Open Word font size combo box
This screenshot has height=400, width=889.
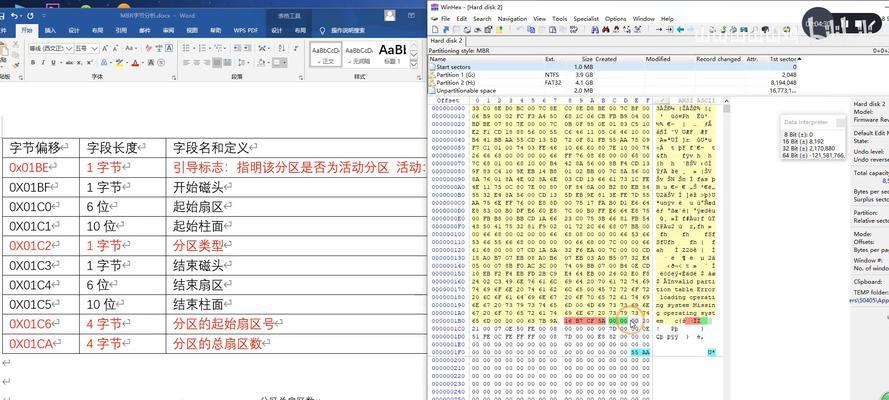[87, 48]
